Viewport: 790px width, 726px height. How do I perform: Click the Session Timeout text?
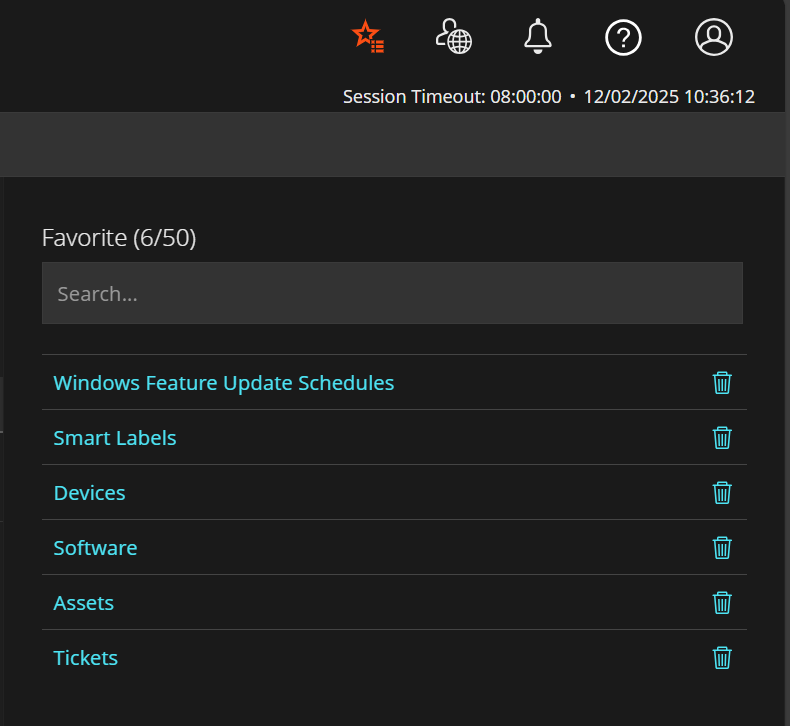[451, 97]
